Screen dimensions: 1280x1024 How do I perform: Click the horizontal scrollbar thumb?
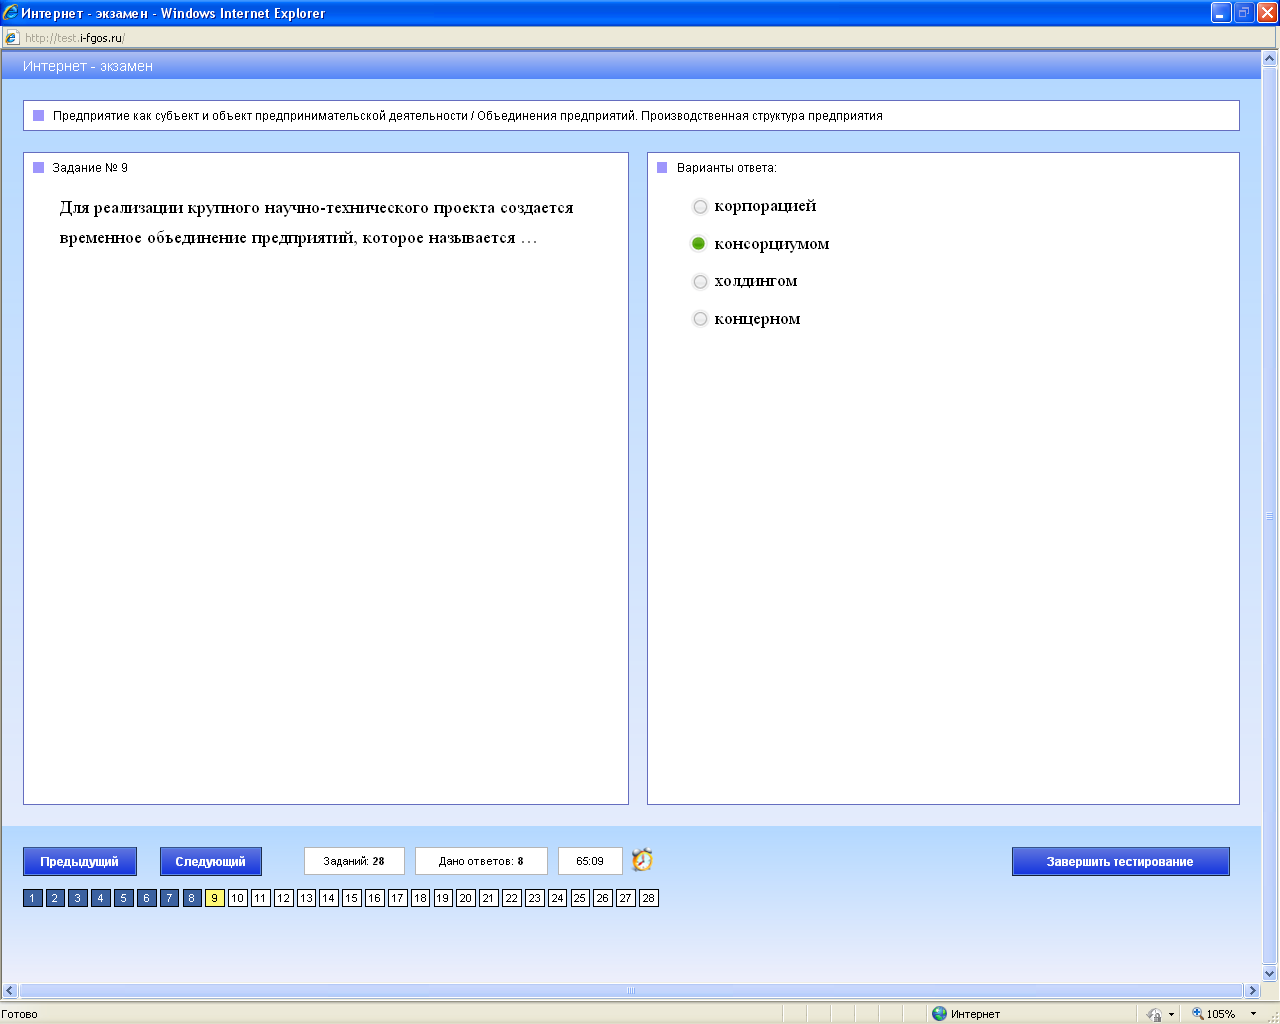[x=631, y=991]
